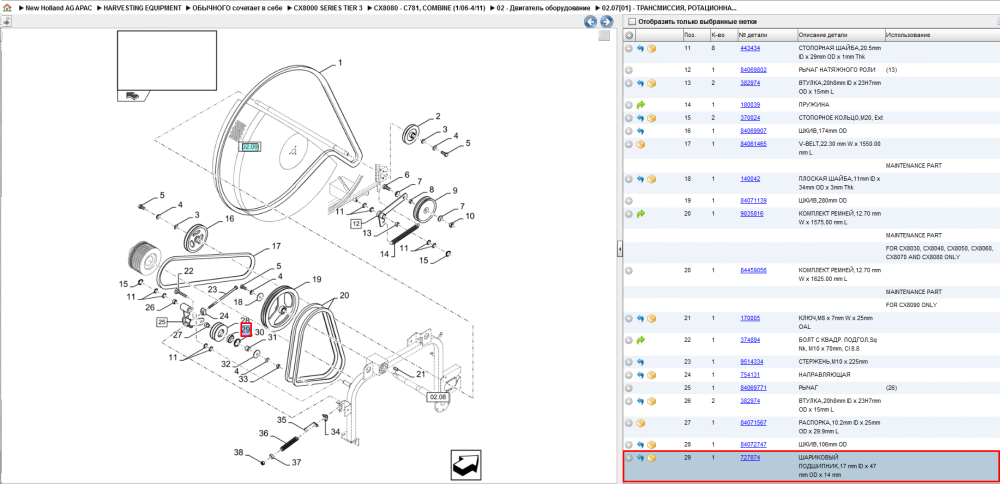Screen dimensions: 1000x484
Task: Click the gray add circle for position 12
Action: tap(629, 70)
